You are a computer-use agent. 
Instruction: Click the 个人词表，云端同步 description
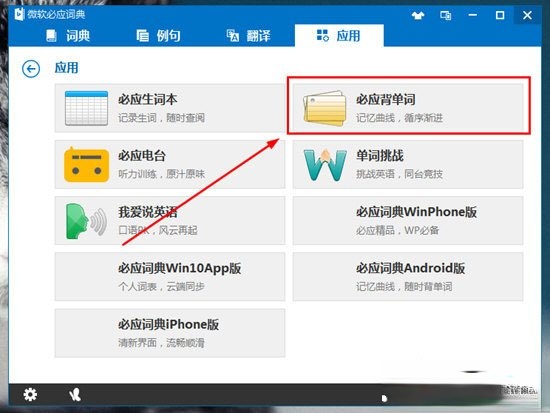click(x=161, y=287)
